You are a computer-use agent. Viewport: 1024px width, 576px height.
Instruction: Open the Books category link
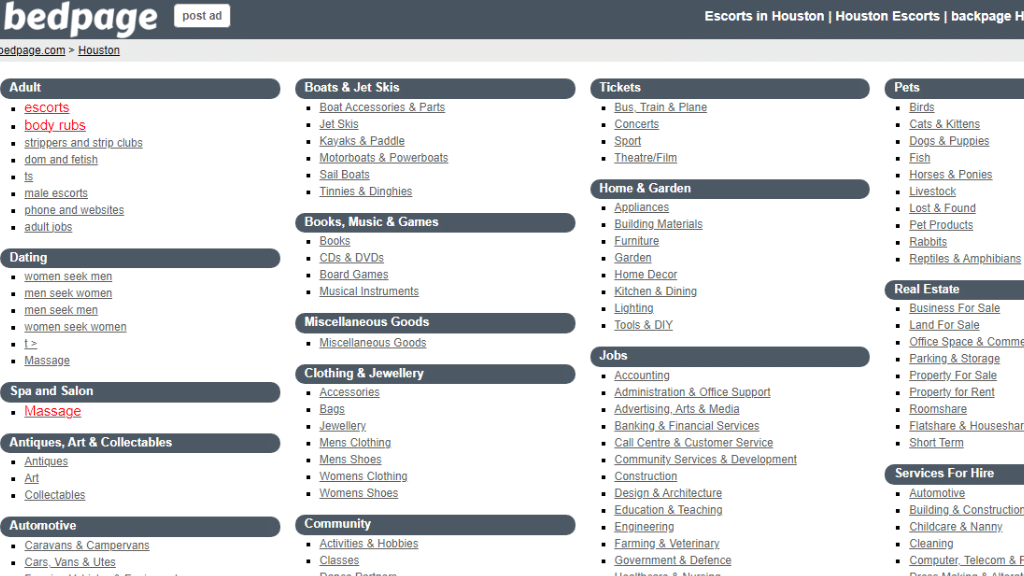point(334,241)
